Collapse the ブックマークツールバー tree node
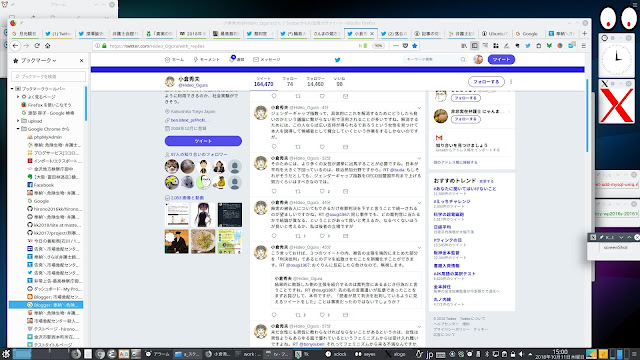Viewport: 640px width, 360px height. click(x=12, y=89)
